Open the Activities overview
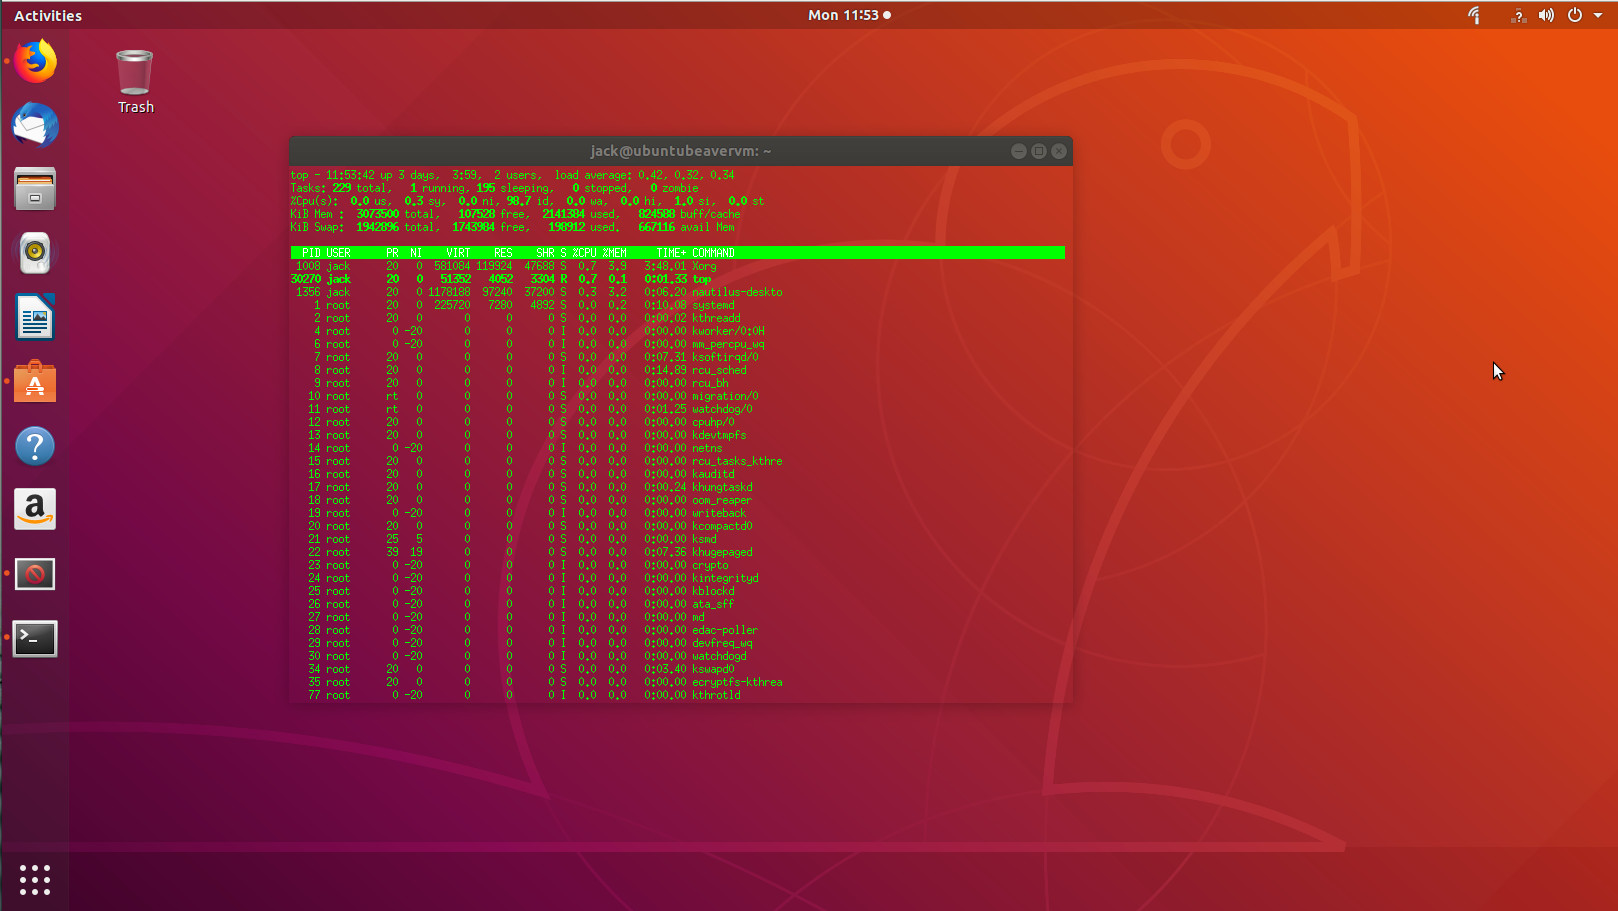1618x911 pixels. coord(48,15)
